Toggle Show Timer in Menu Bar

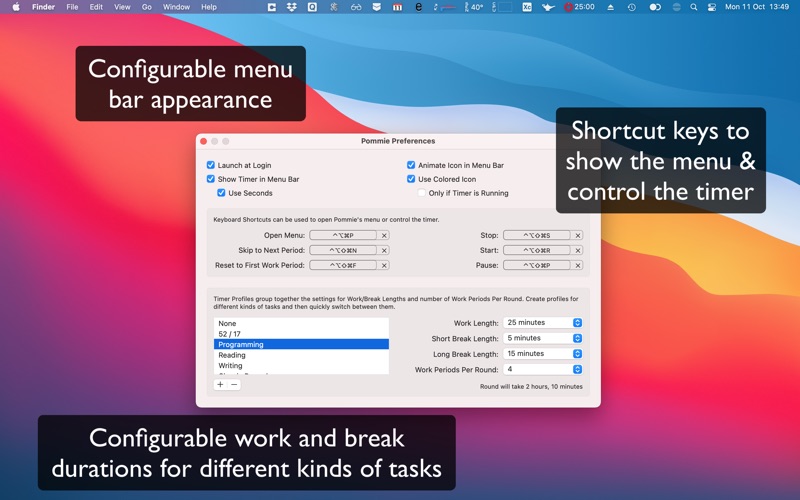211,179
